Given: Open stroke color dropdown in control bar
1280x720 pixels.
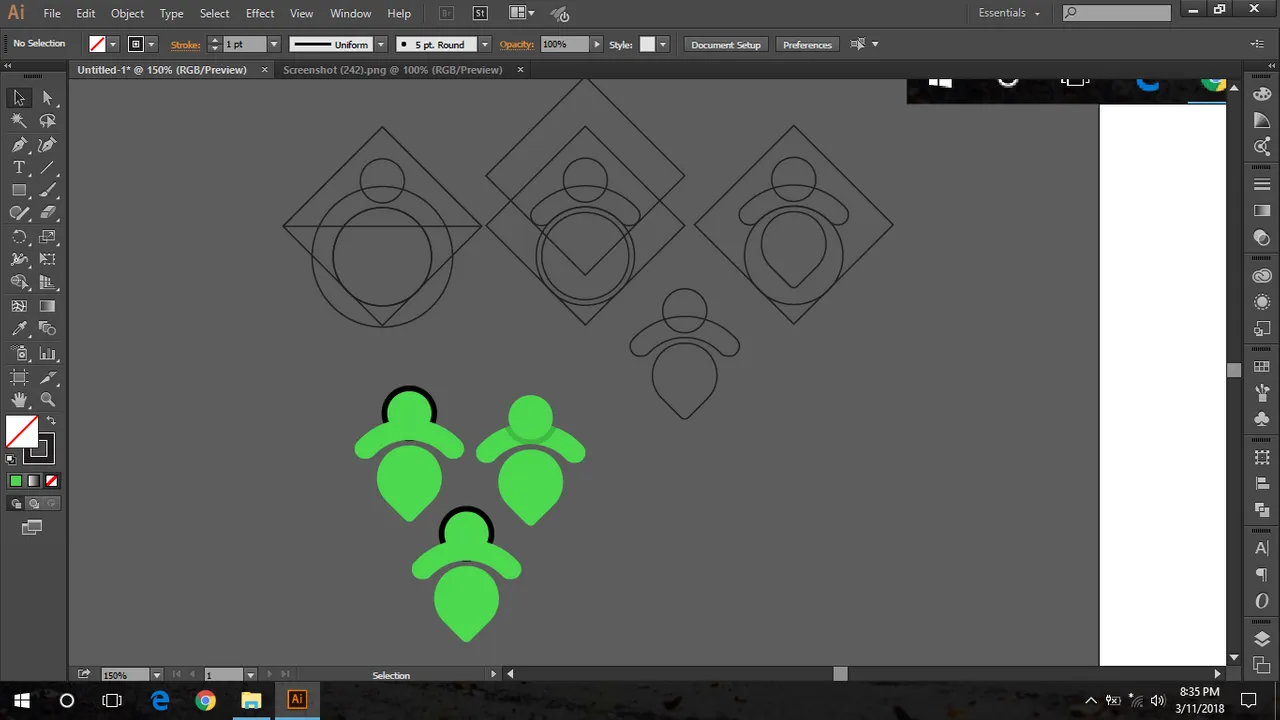Looking at the screenshot, I should coord(151,44).
